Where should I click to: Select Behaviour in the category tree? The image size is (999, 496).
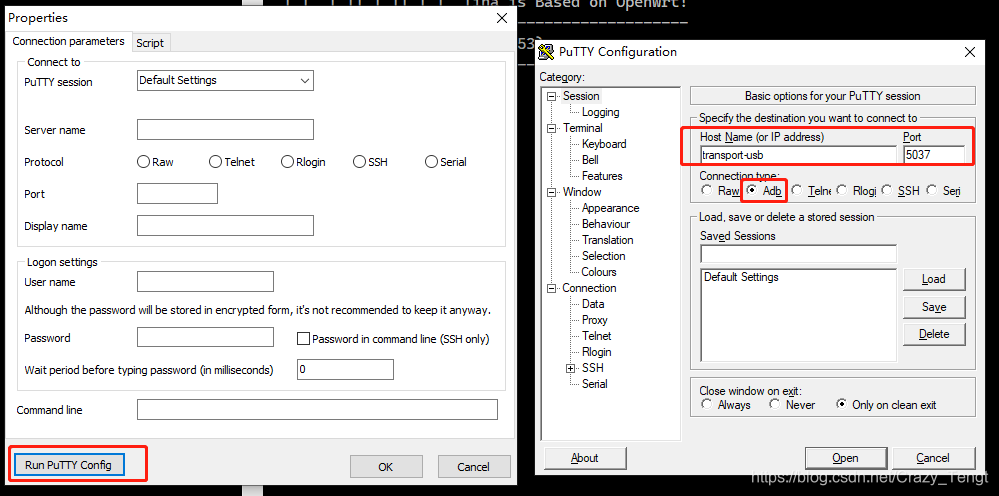[x=606, y=224]
